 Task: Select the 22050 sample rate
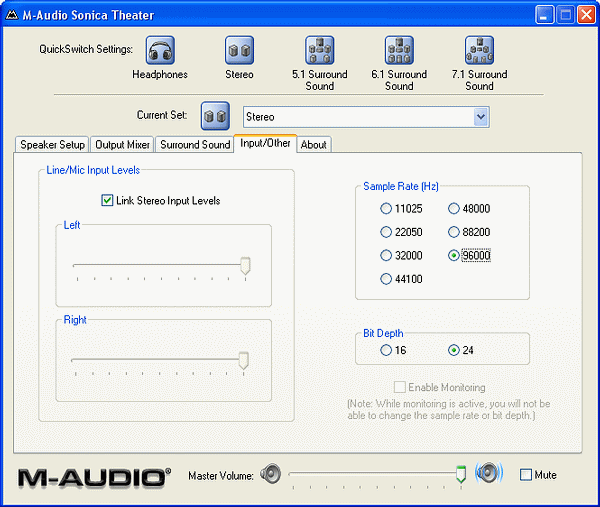coord(386,232)
